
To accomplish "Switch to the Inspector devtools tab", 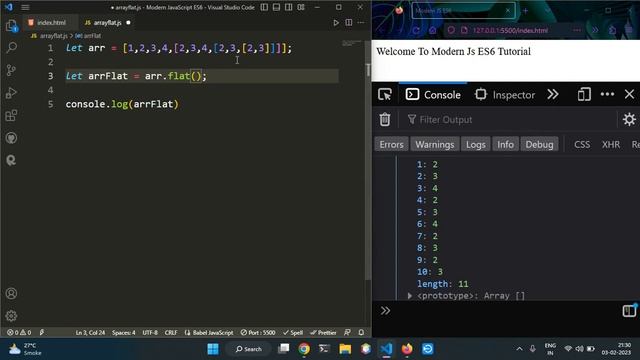I will [x=505, y=95].
